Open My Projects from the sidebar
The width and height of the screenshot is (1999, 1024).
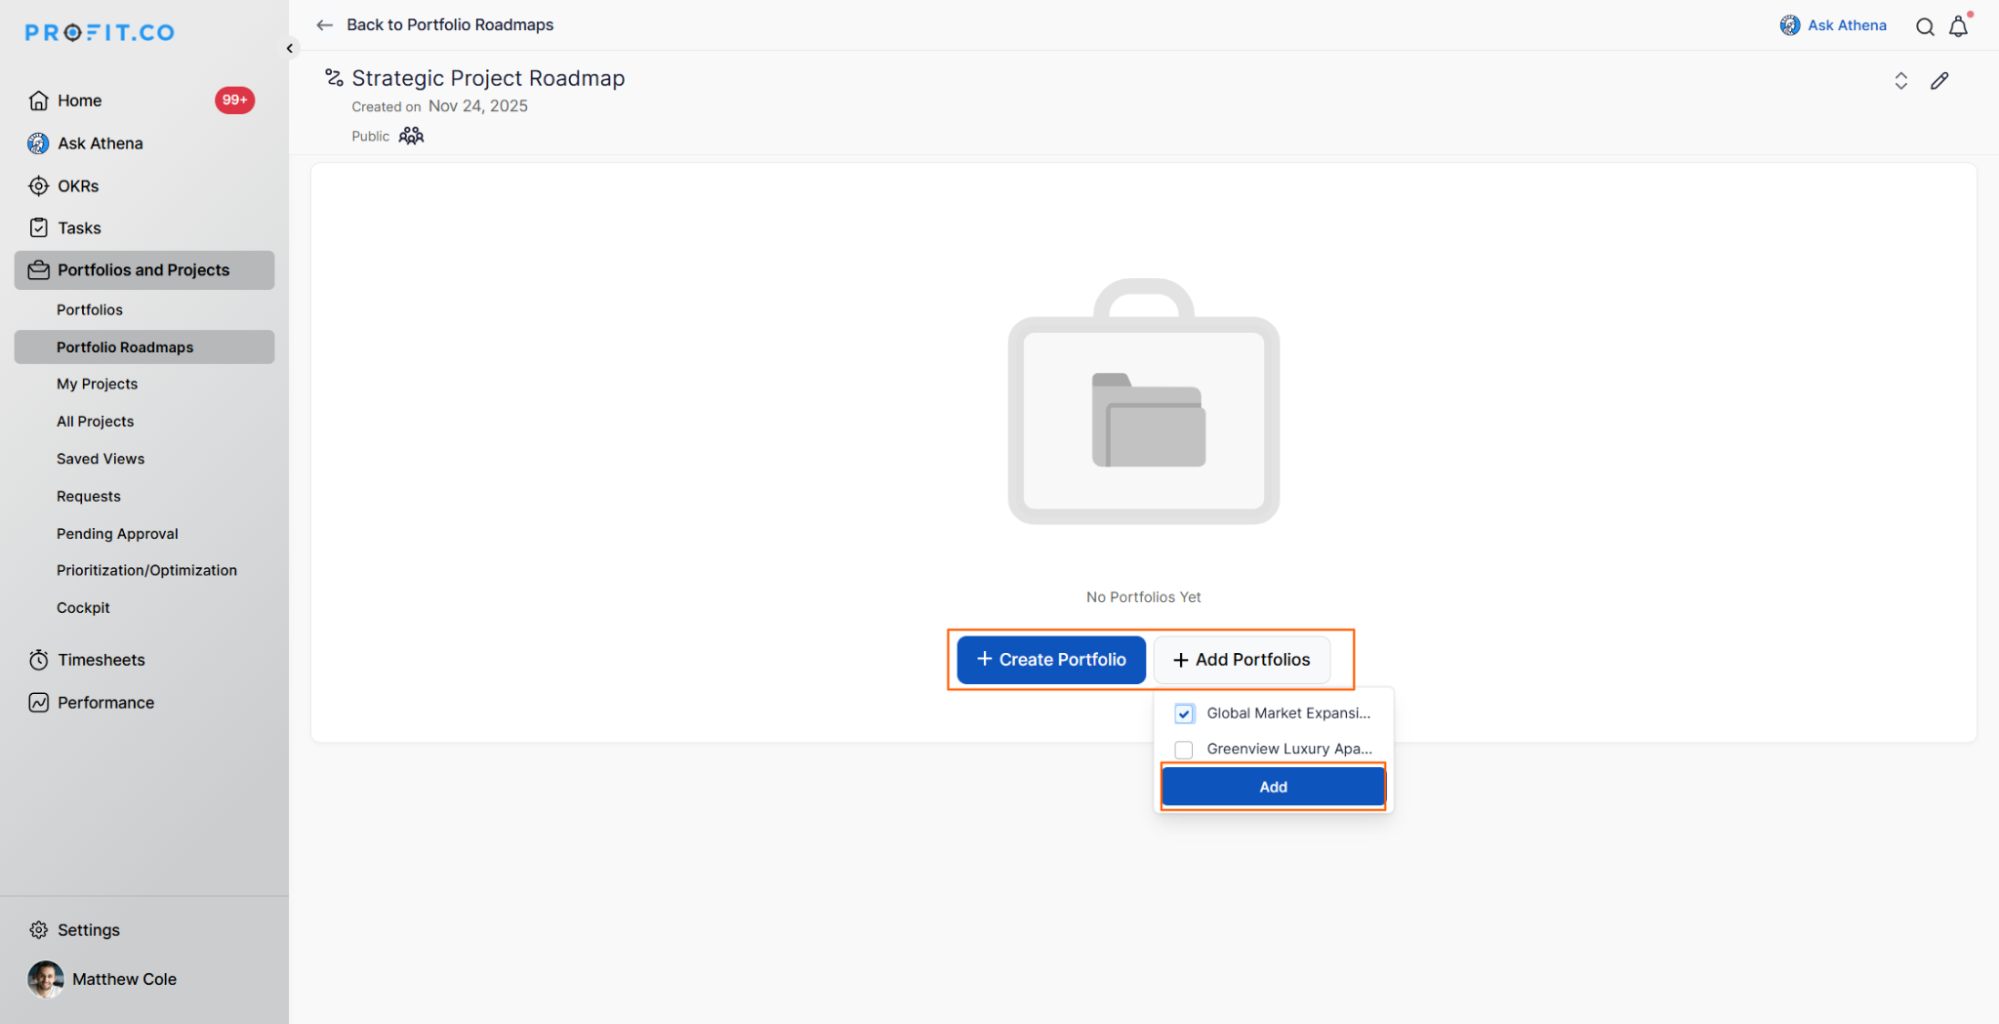(97, 383)
